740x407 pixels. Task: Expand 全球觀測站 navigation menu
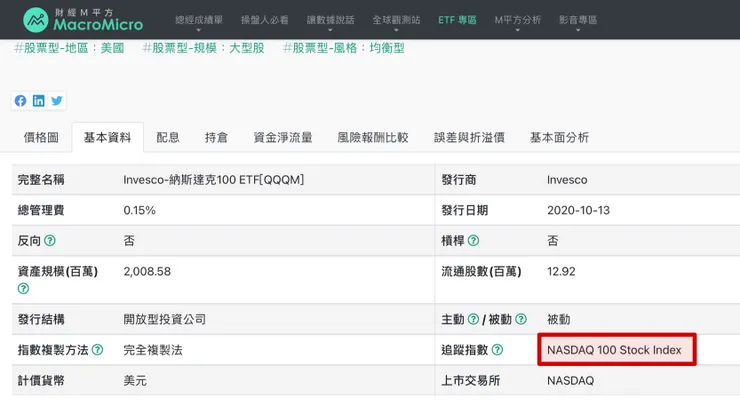(x=396, y=20)
